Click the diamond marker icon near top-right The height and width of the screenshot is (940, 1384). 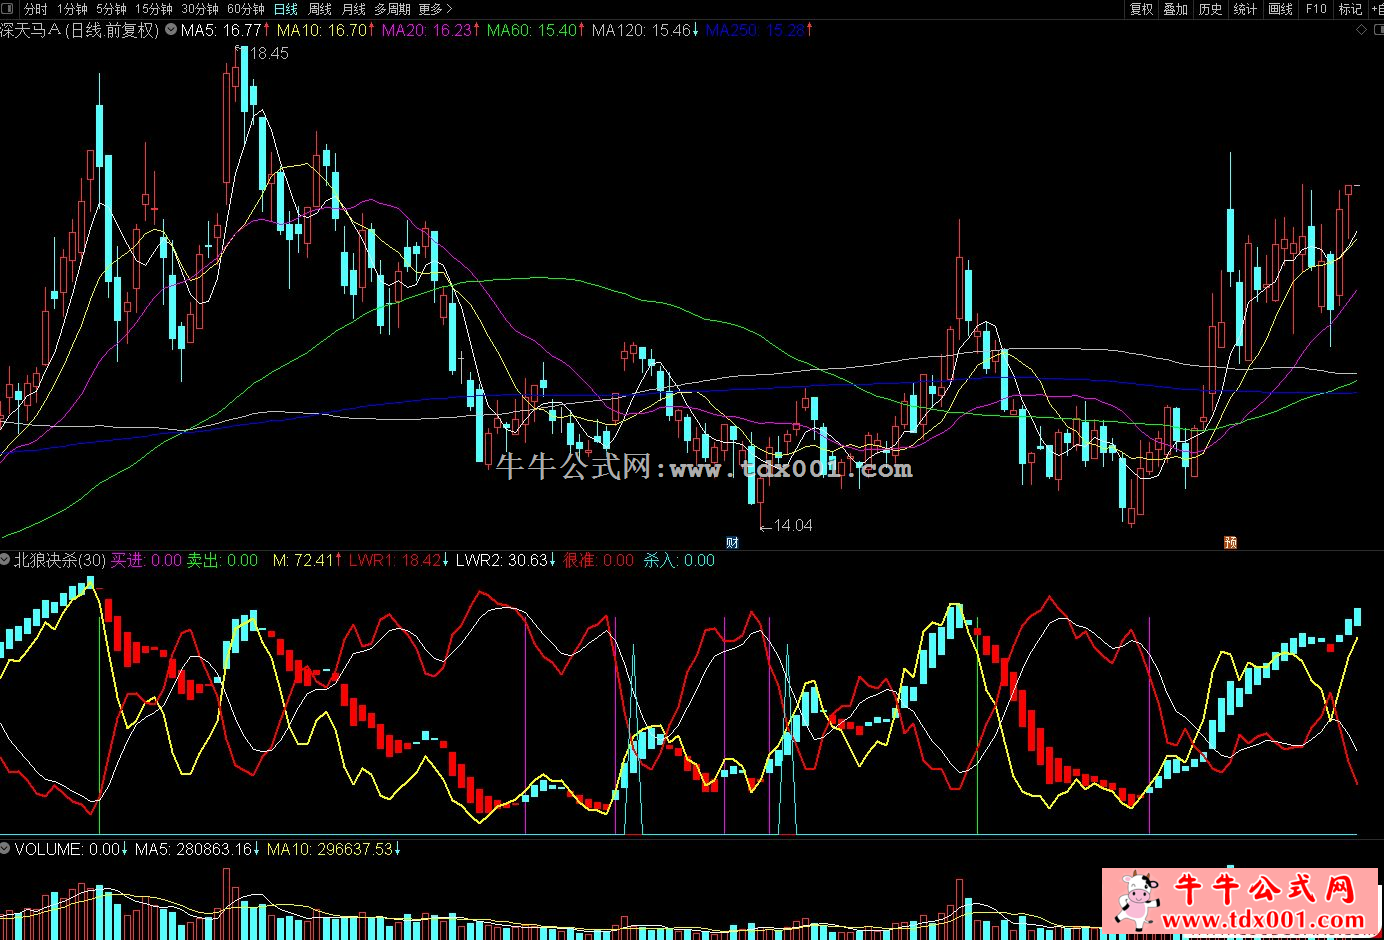click(x=1362, y=30)
